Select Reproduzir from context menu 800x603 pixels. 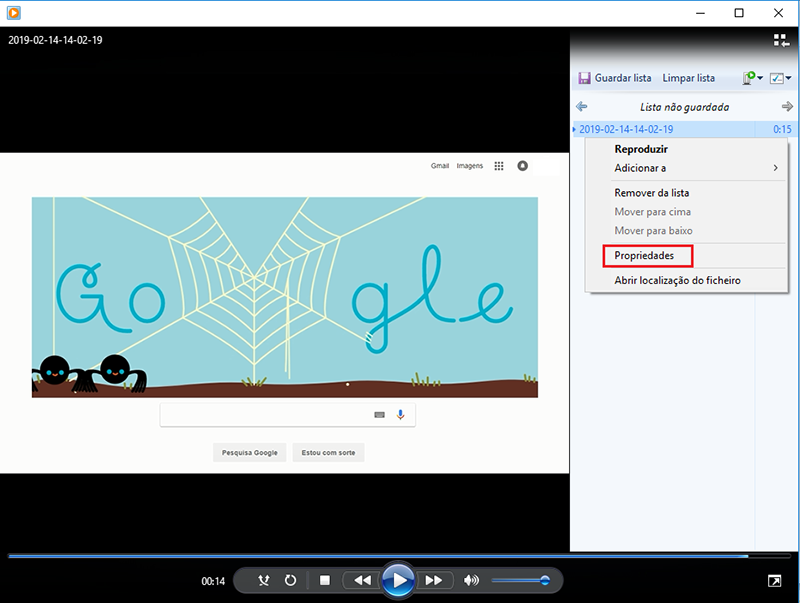[685, 149]
